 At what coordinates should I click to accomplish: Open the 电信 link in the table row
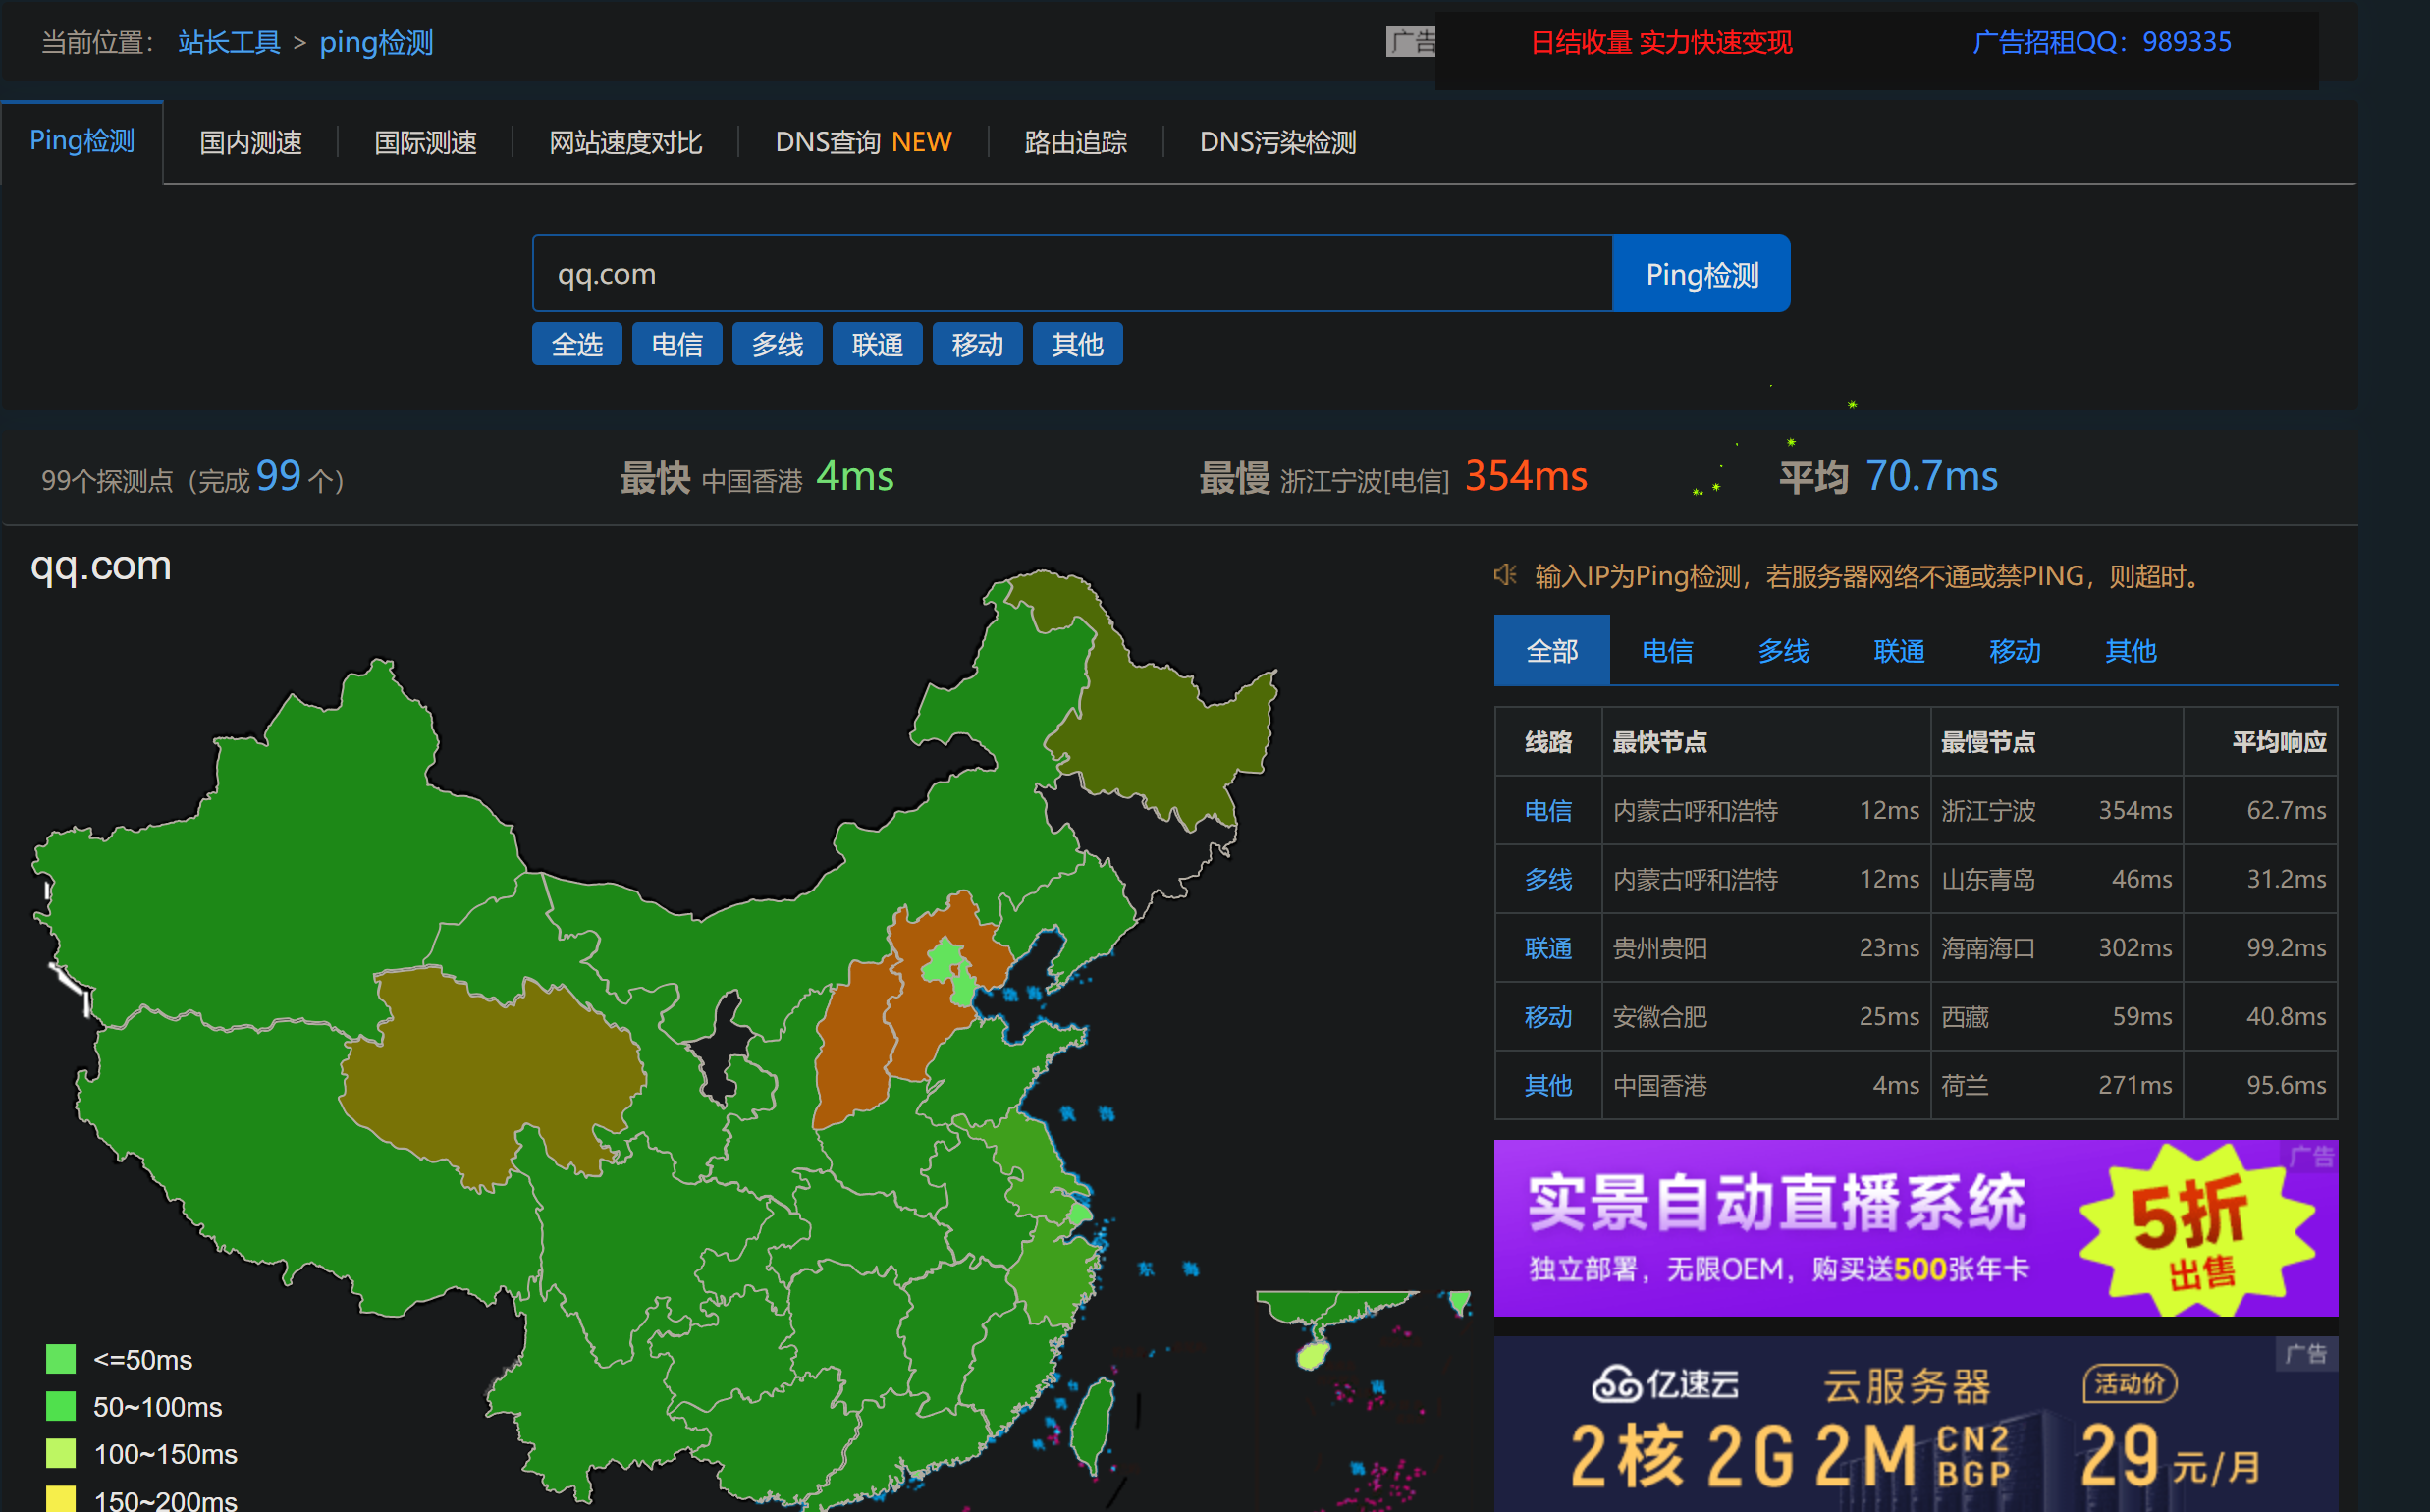pos(1548,810)
